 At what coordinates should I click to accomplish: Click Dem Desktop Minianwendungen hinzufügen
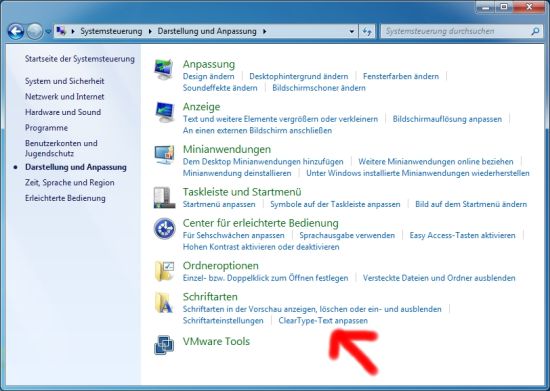pos(263,162)
